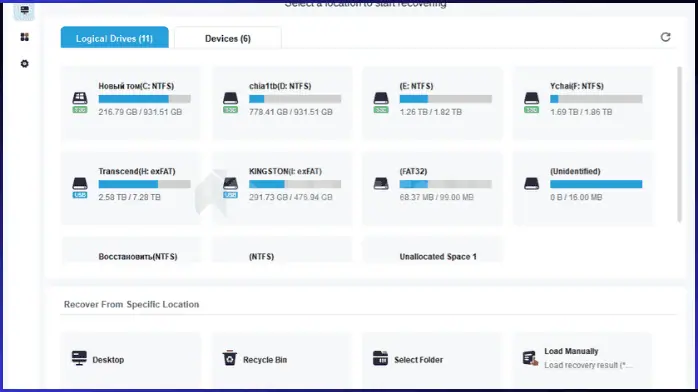Click the Windows drive icon for C: NTFS
This screenshot has width=698, height=392.
80,102
